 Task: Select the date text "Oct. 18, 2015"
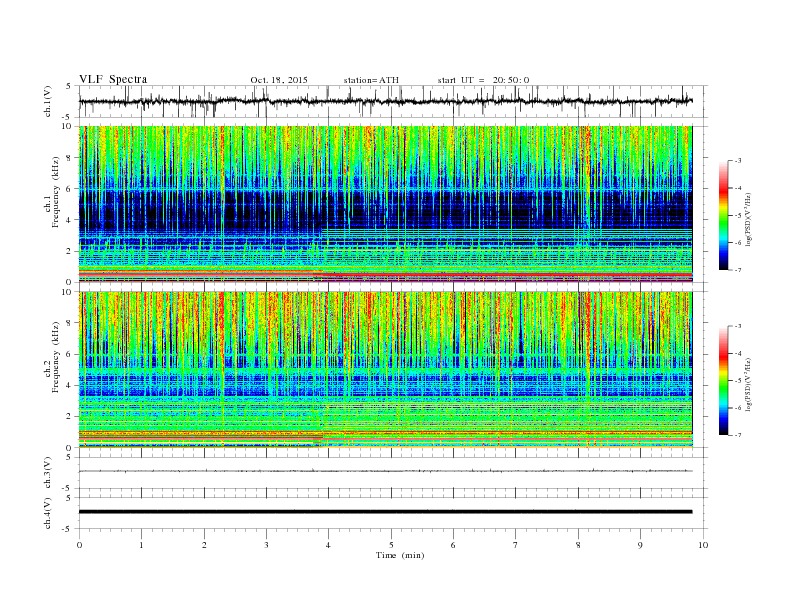pos(279,80)
